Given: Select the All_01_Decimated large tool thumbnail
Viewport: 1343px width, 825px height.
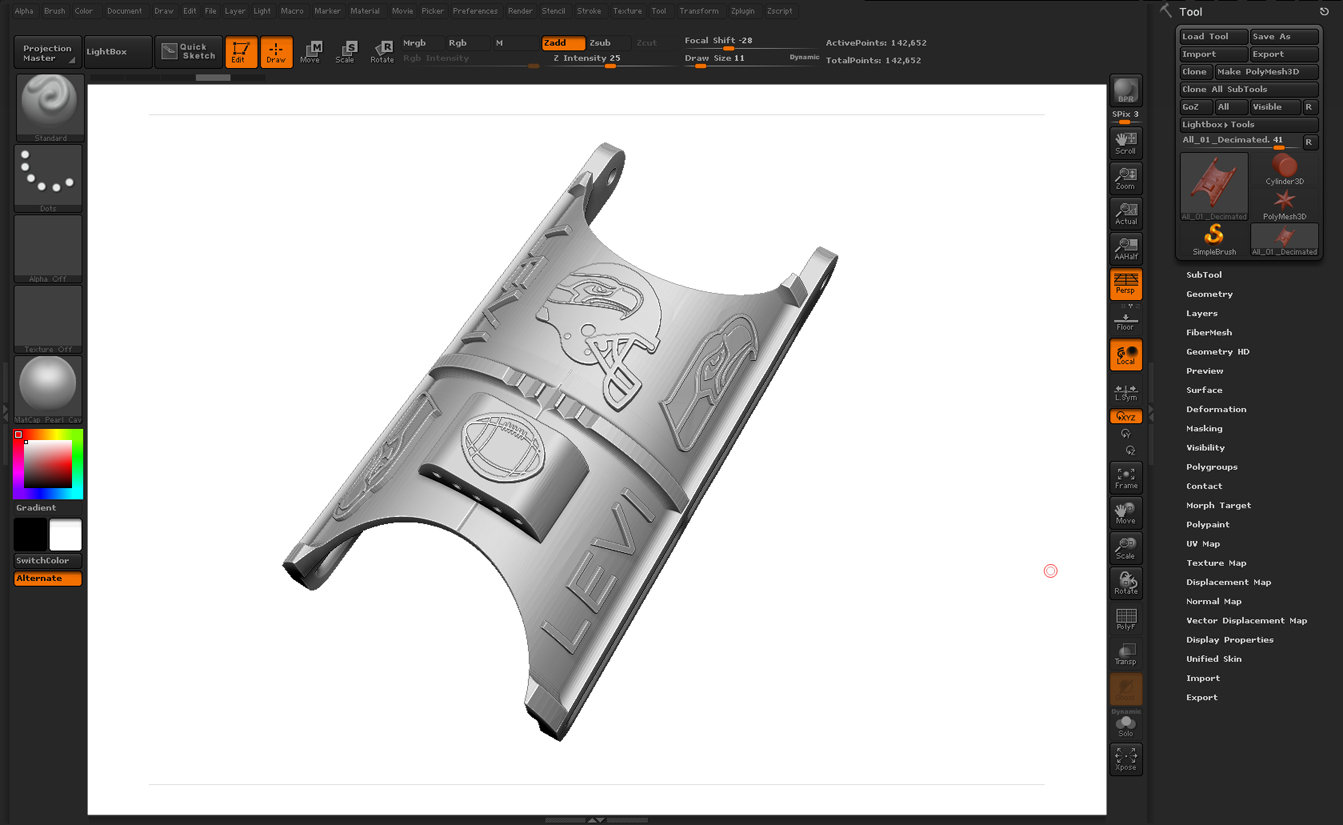Looking at the screenshot, I should coord(1214,186).
